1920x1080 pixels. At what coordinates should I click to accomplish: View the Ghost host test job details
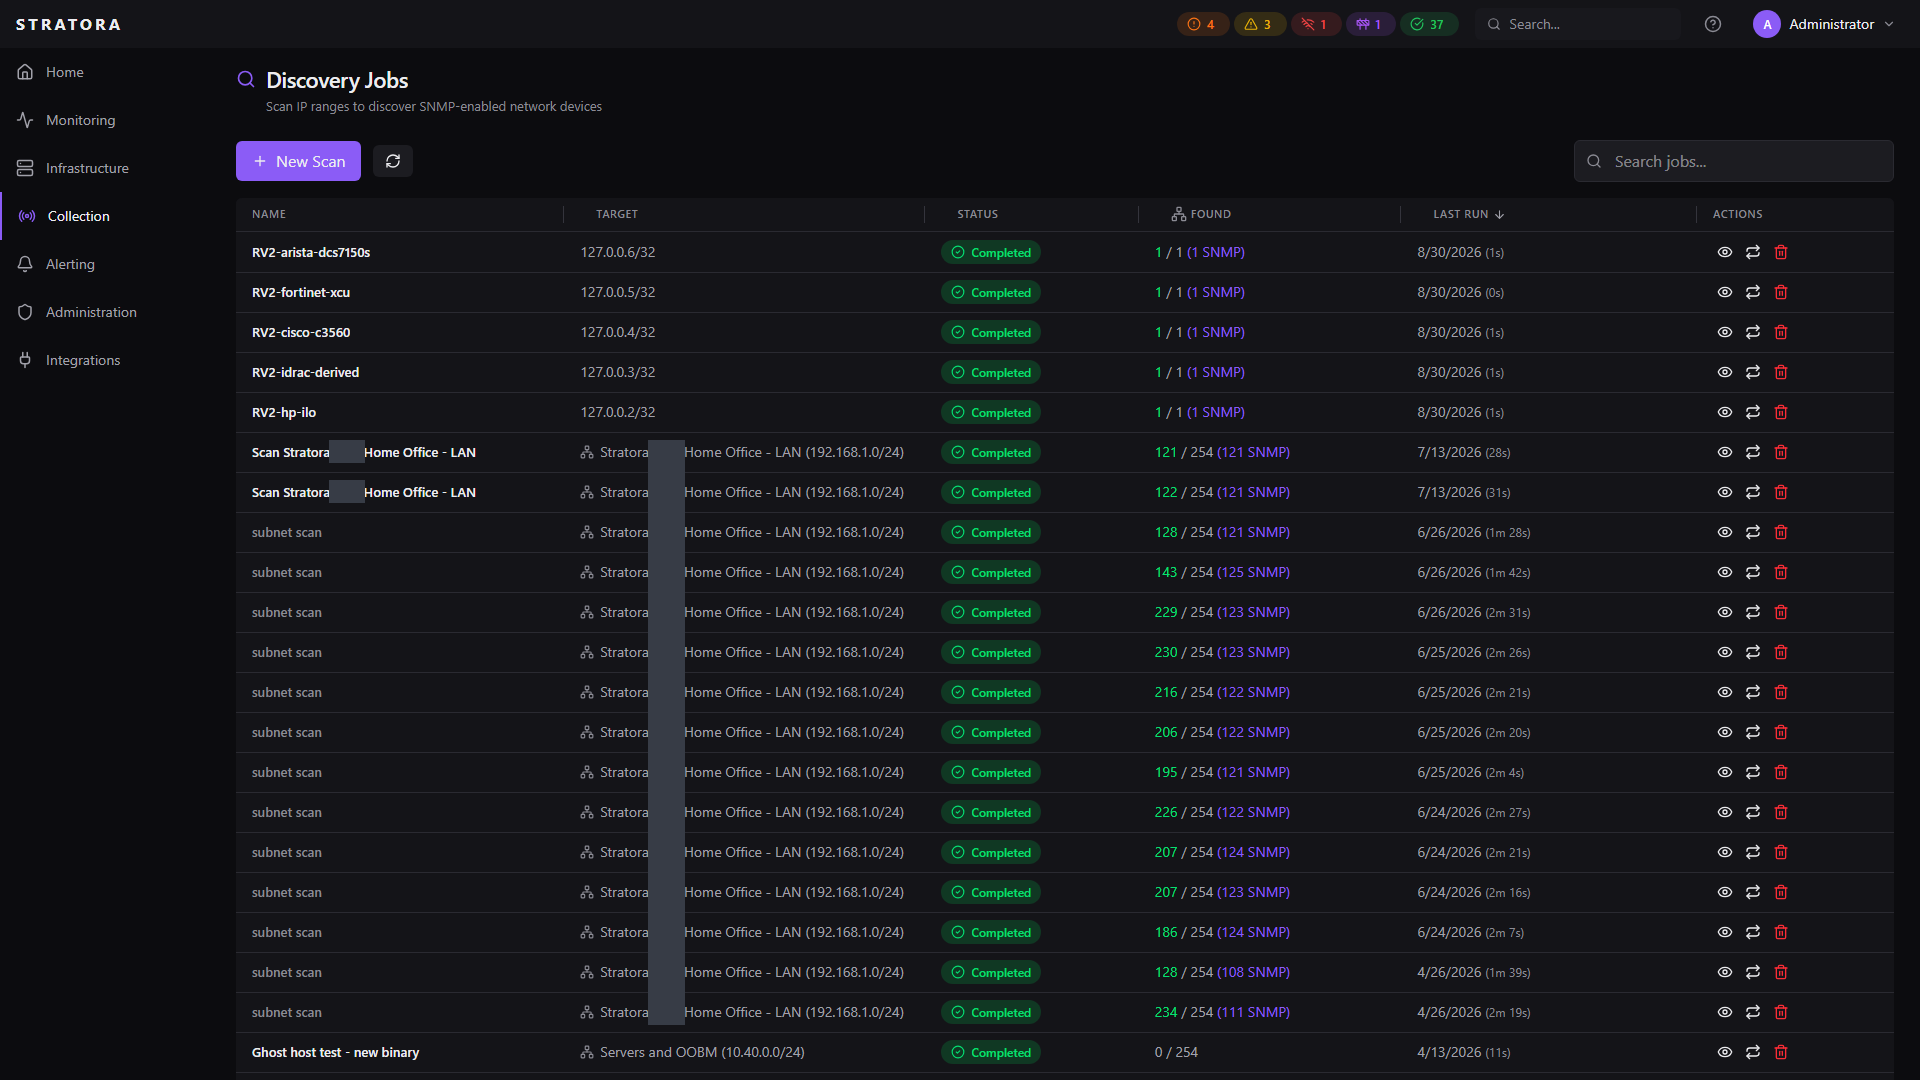tap(1725, 1052)
